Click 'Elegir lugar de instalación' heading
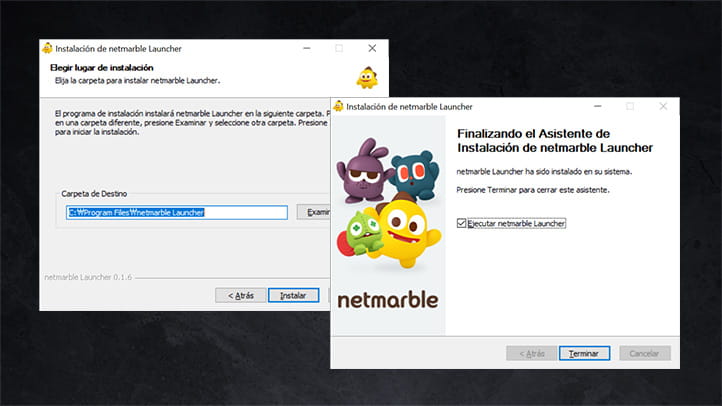The width and height of the screenshot is (722, 406). tap(102, 68)
